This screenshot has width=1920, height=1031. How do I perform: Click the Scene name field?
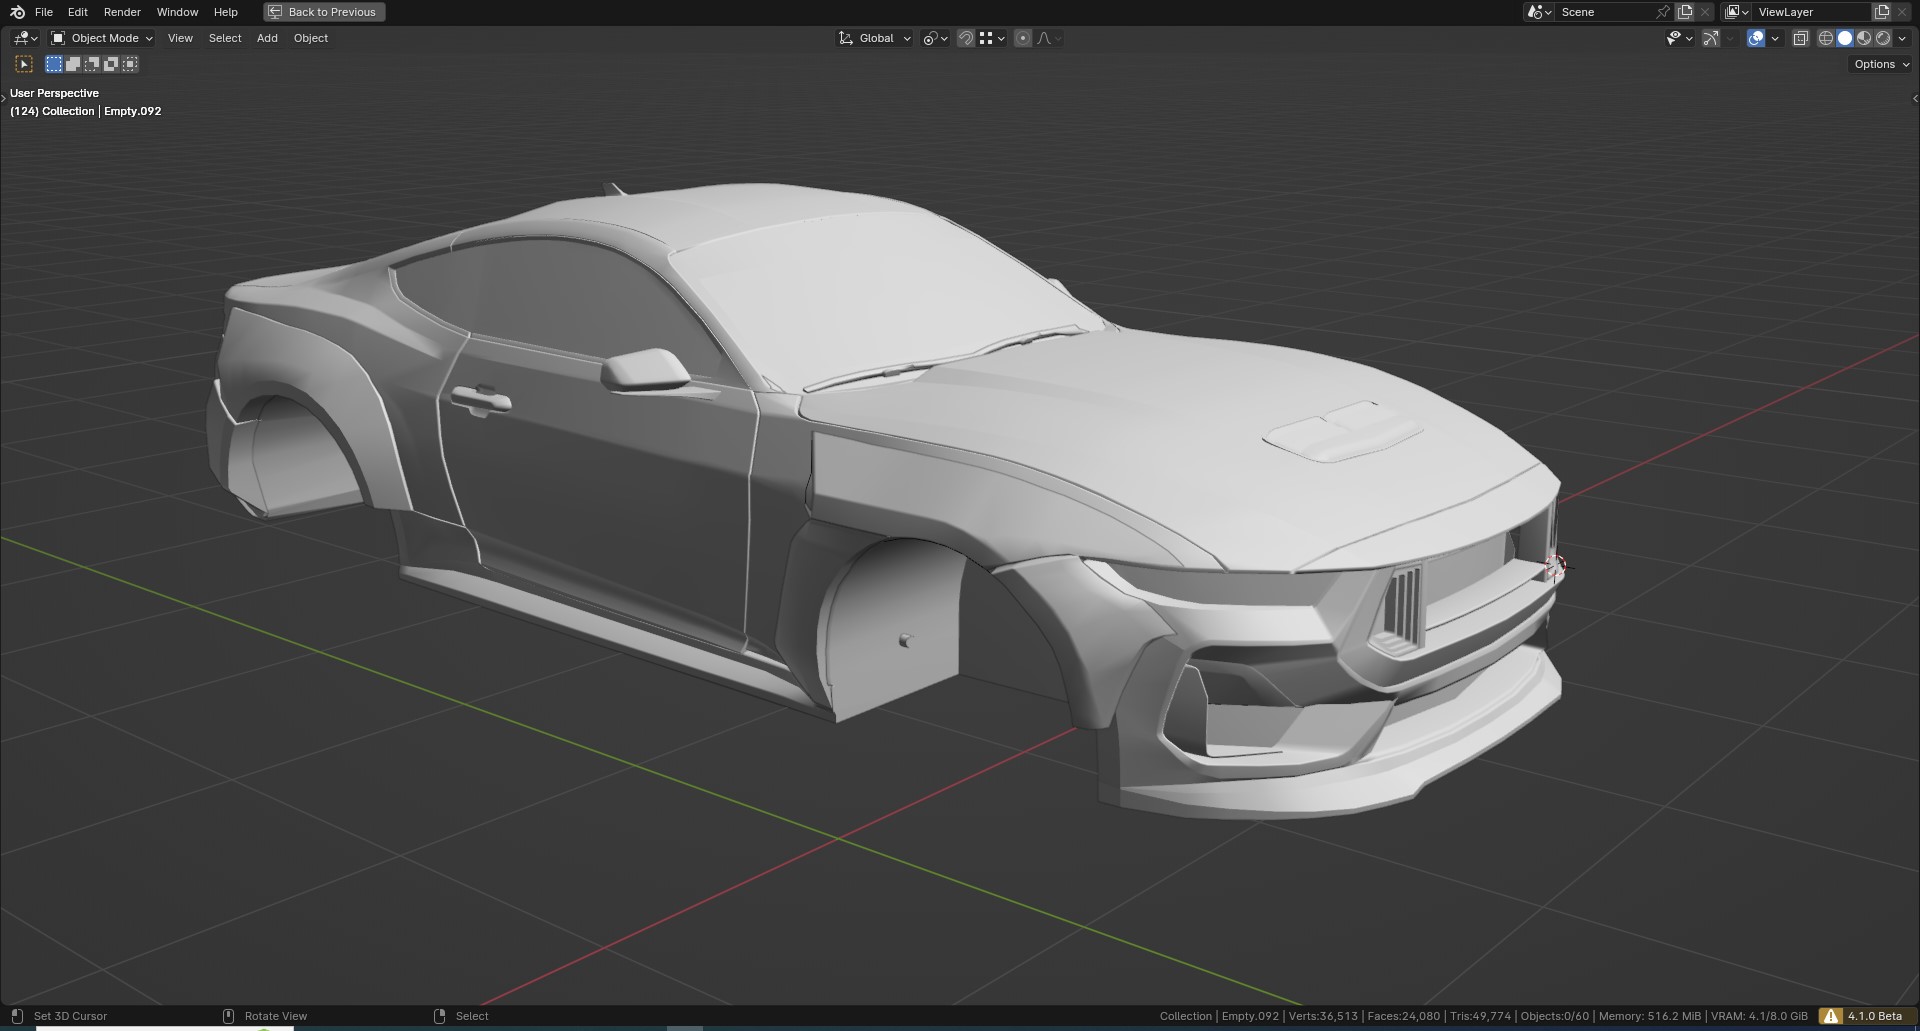tap(1605, 12)
